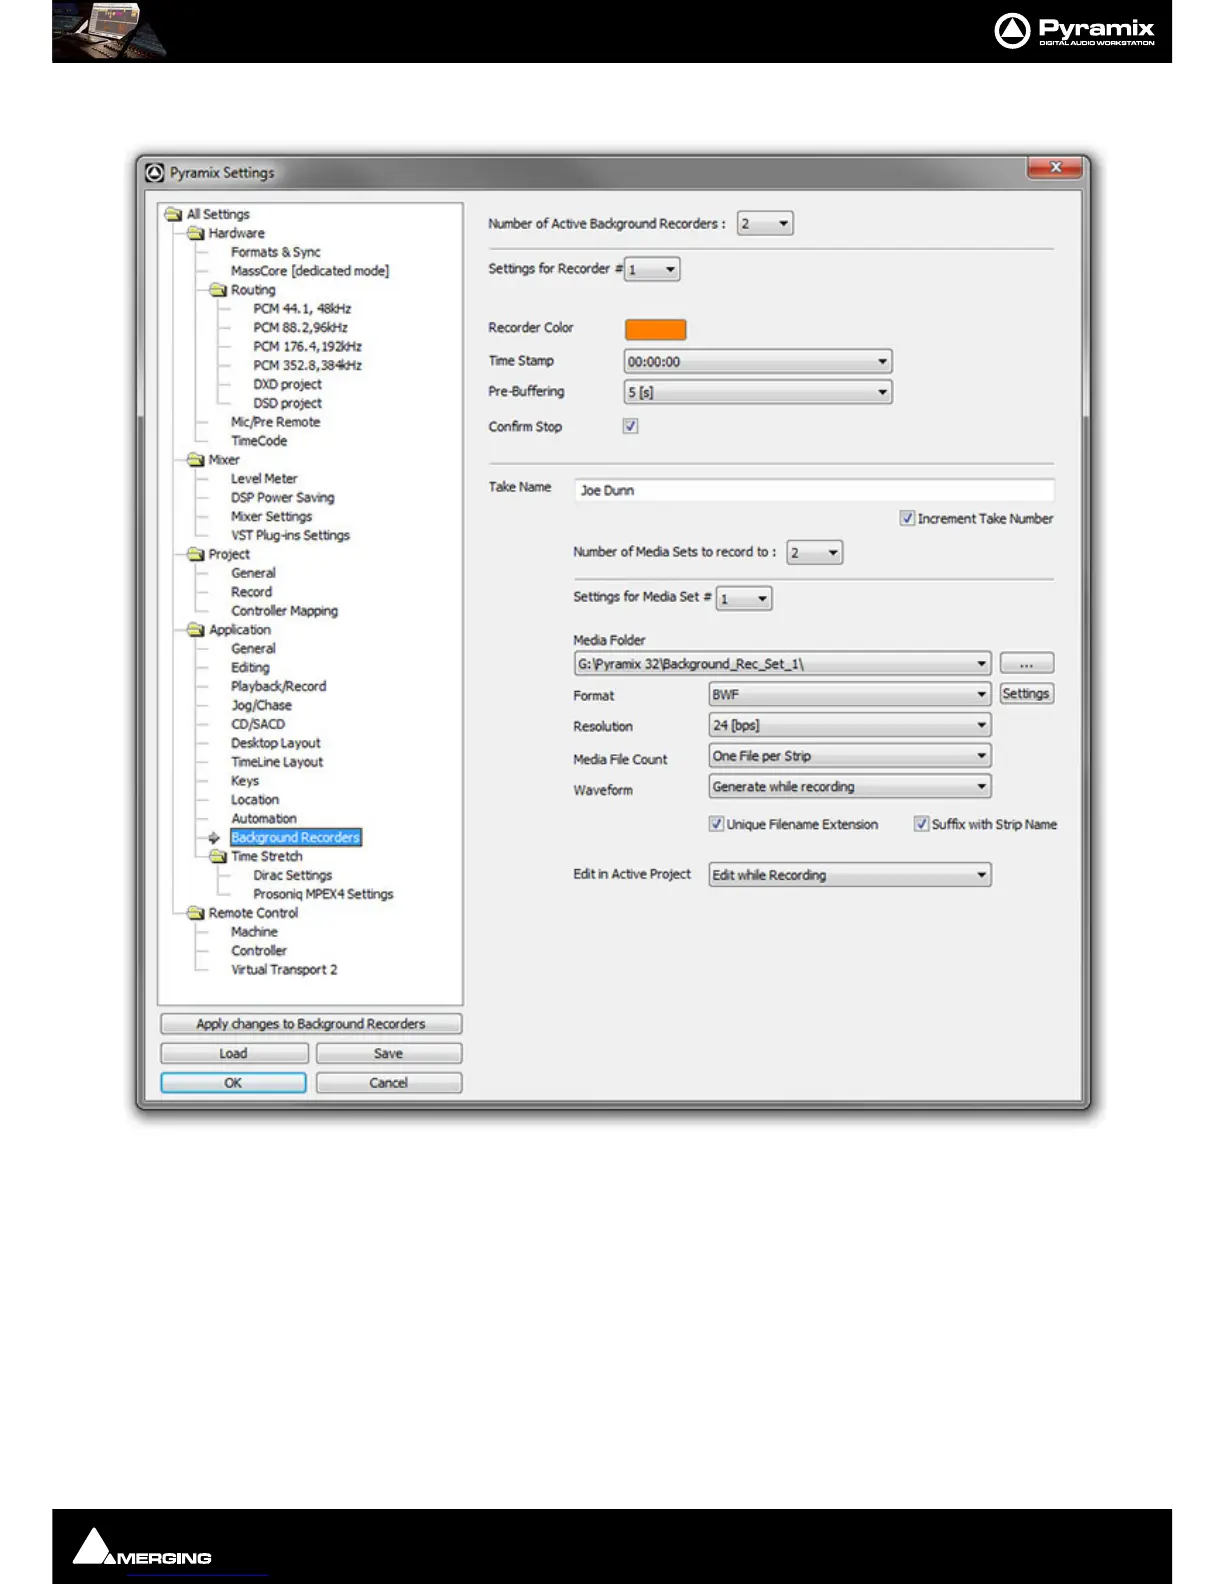The image size is (1224, 1584).
Task: Disable Increment Take Number checkbox
Action: point(907,518)
